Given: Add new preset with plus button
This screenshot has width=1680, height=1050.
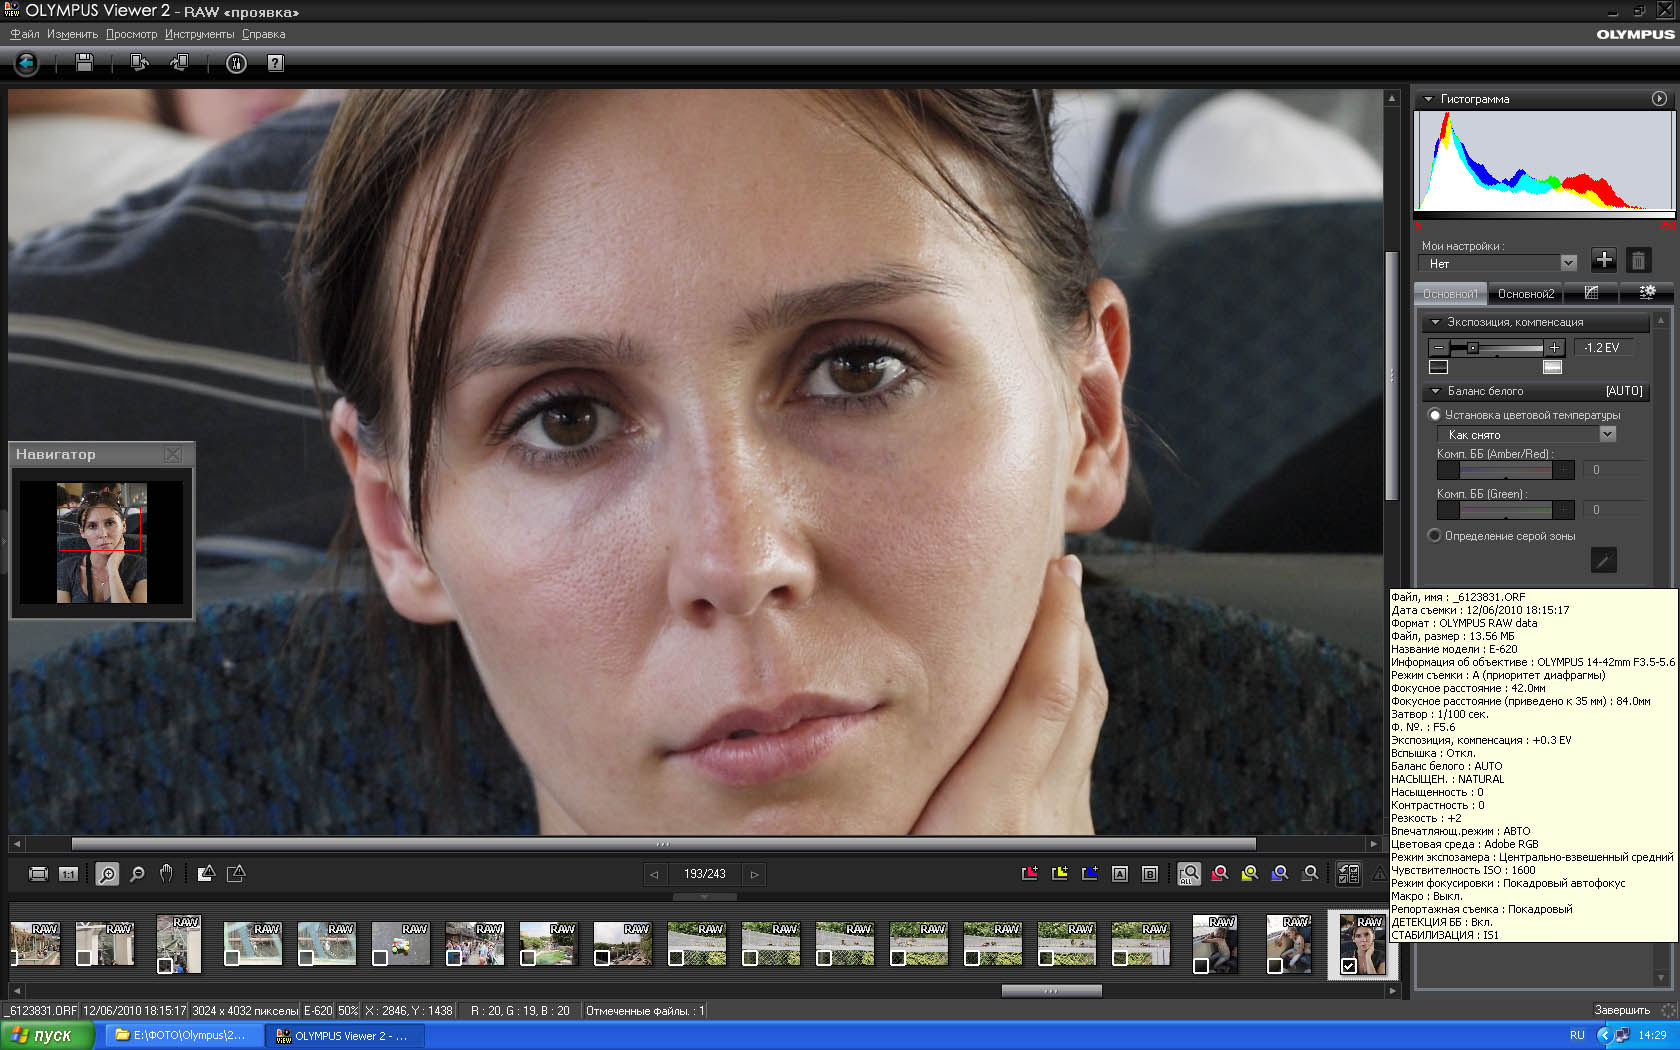Looking at the screenshot, I should [1604, 260].
